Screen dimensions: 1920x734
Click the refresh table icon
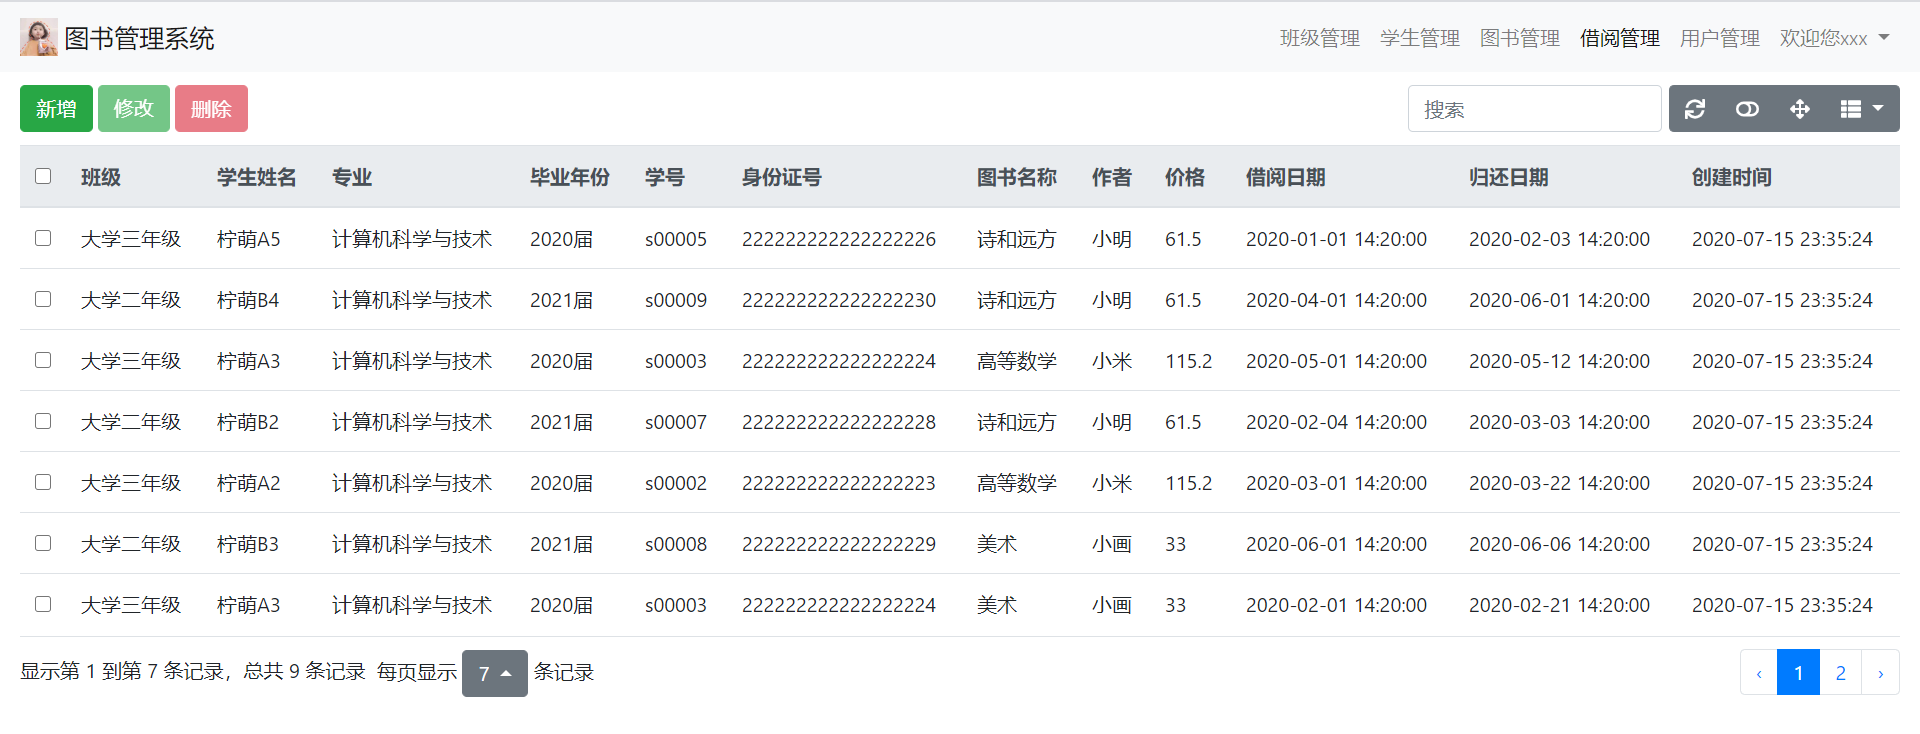click(x=1695, y=109)
